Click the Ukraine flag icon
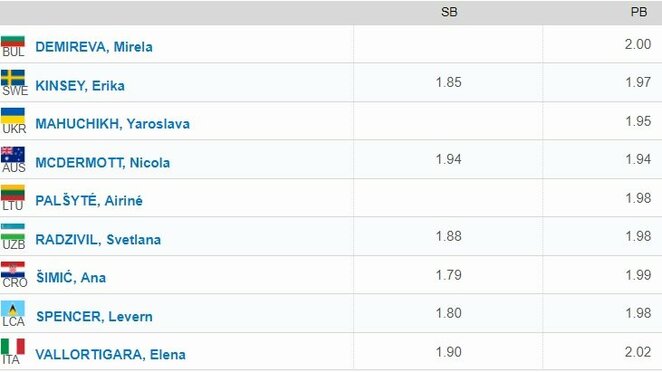This screenshot has height=372, width=662. 13,116
